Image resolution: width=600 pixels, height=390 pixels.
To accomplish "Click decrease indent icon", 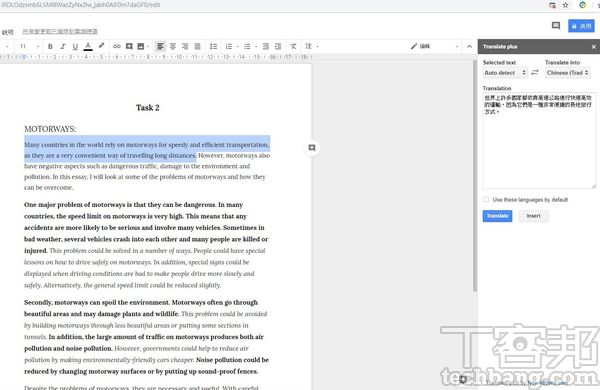I will (266, 46).
